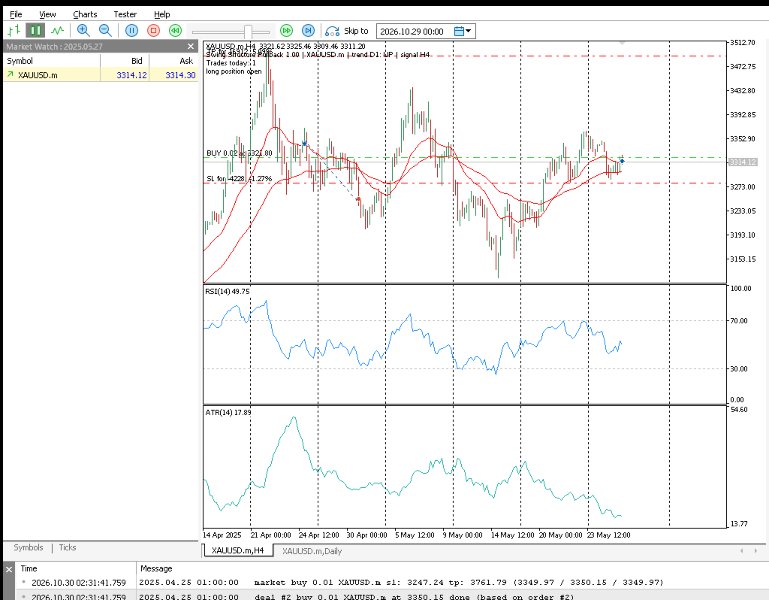Zoom in on the chart
The width and height of the screenshot is (769, 600).
click(83, 30)
